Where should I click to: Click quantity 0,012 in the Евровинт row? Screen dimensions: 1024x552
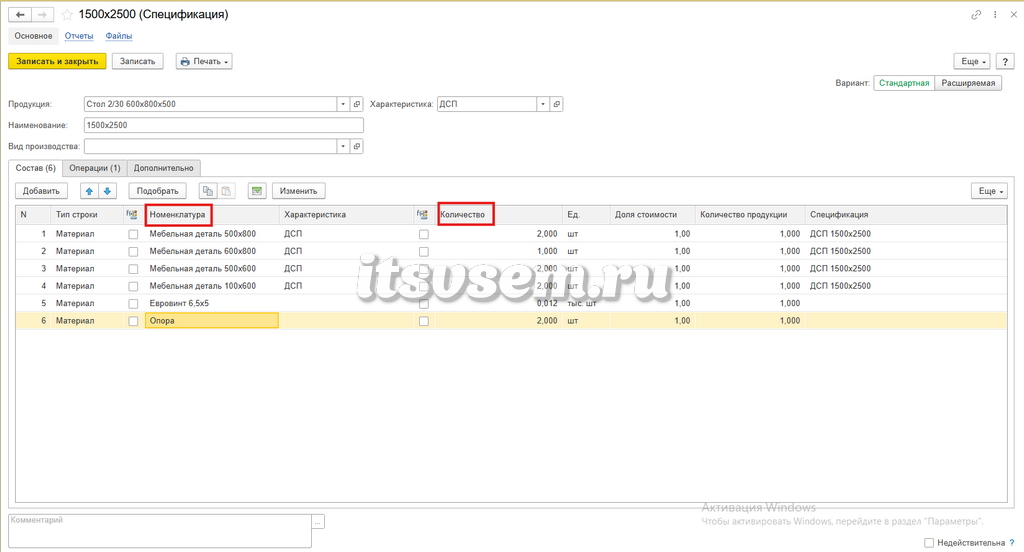point(499,303)
